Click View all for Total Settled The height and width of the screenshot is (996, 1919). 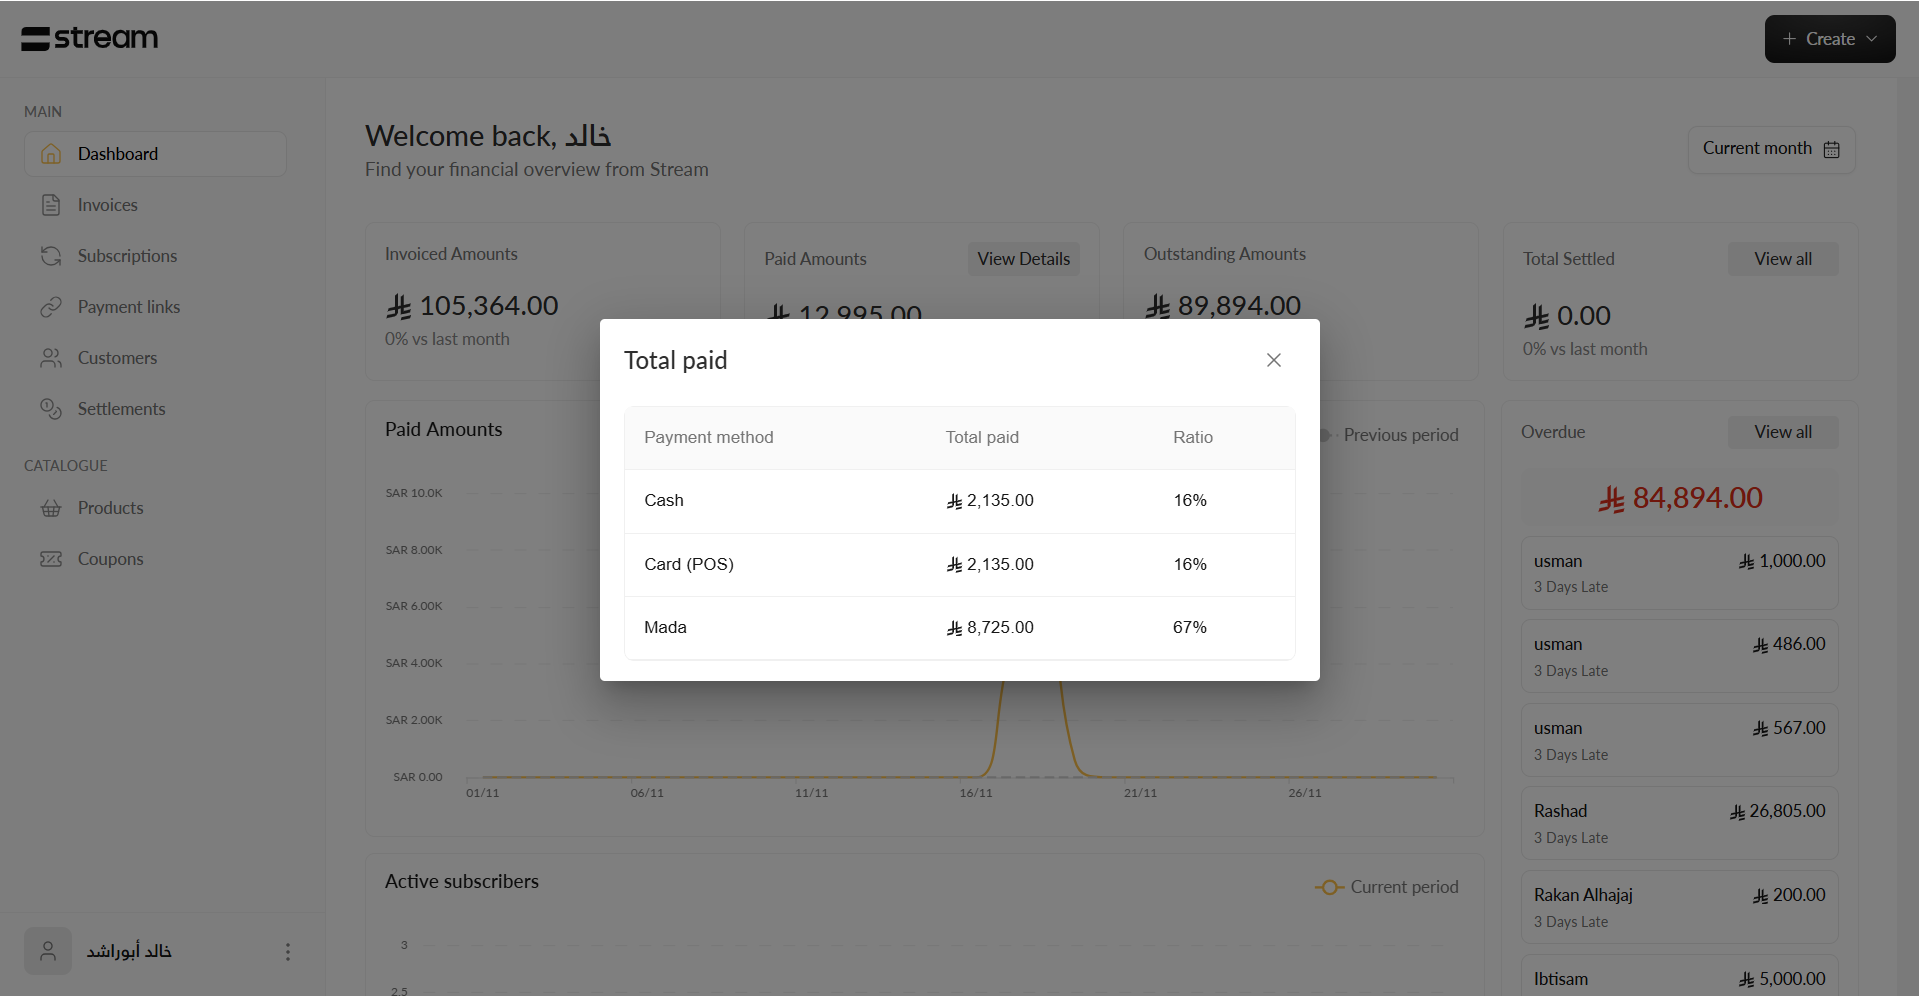pyautogui.click(x=1782, y=259)
